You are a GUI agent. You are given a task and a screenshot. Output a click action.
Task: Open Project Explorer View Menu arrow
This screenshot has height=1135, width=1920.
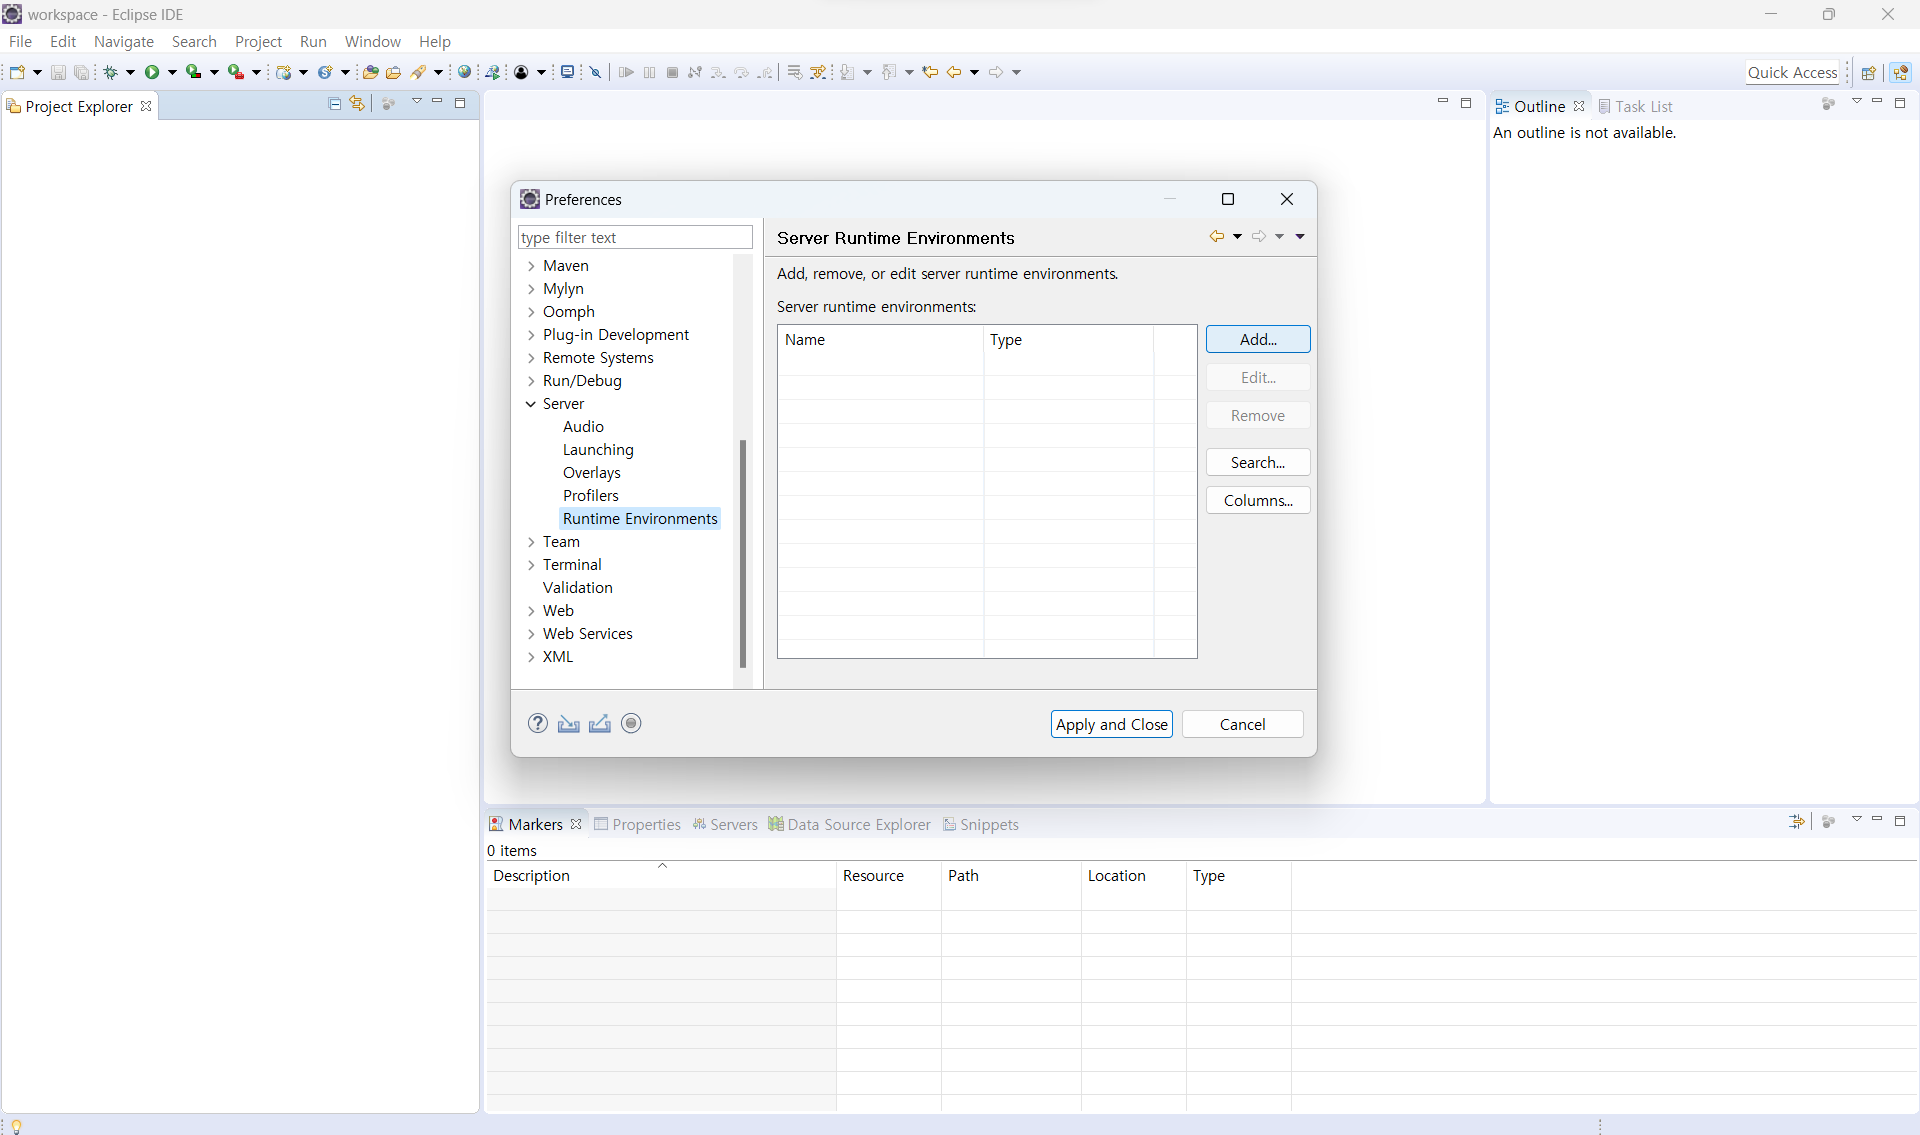417,102
